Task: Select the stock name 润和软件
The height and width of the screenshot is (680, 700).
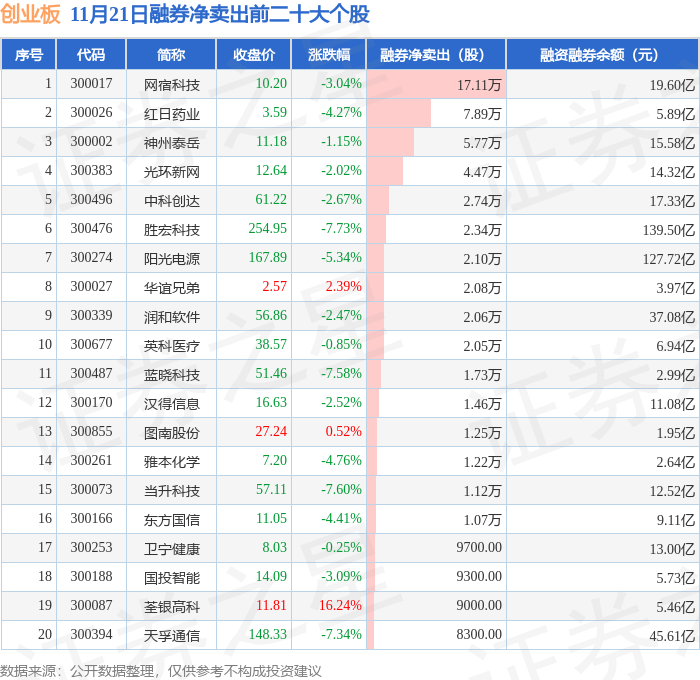Action: point(171,317)
